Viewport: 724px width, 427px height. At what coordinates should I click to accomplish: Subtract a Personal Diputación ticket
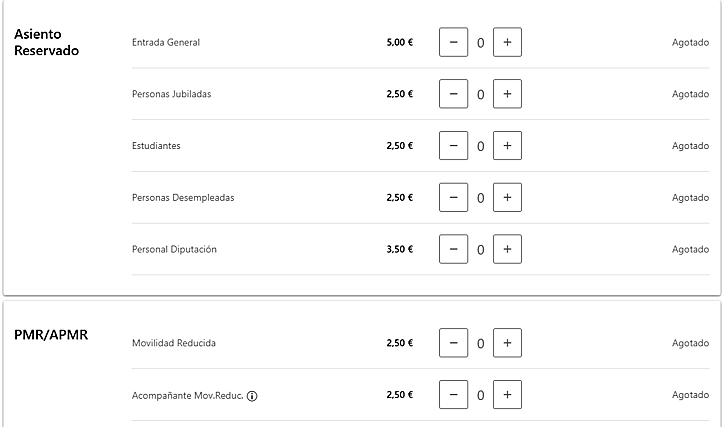click(453, 249)
